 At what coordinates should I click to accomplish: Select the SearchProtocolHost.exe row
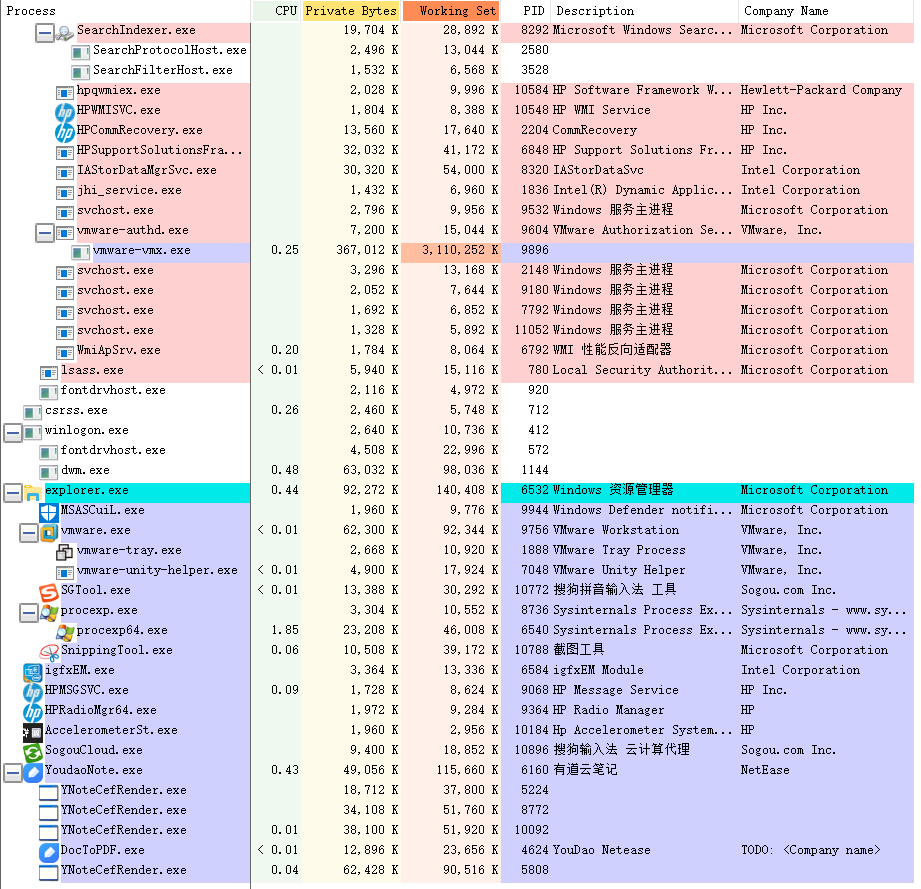pyautogui.click(x=457, y=50)
